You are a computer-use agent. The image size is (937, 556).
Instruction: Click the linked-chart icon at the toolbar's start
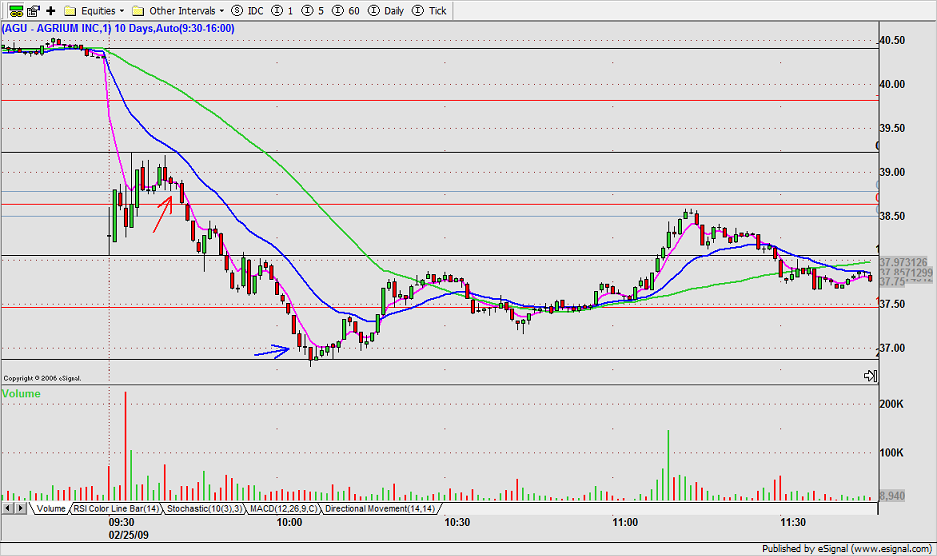(16, 11)
